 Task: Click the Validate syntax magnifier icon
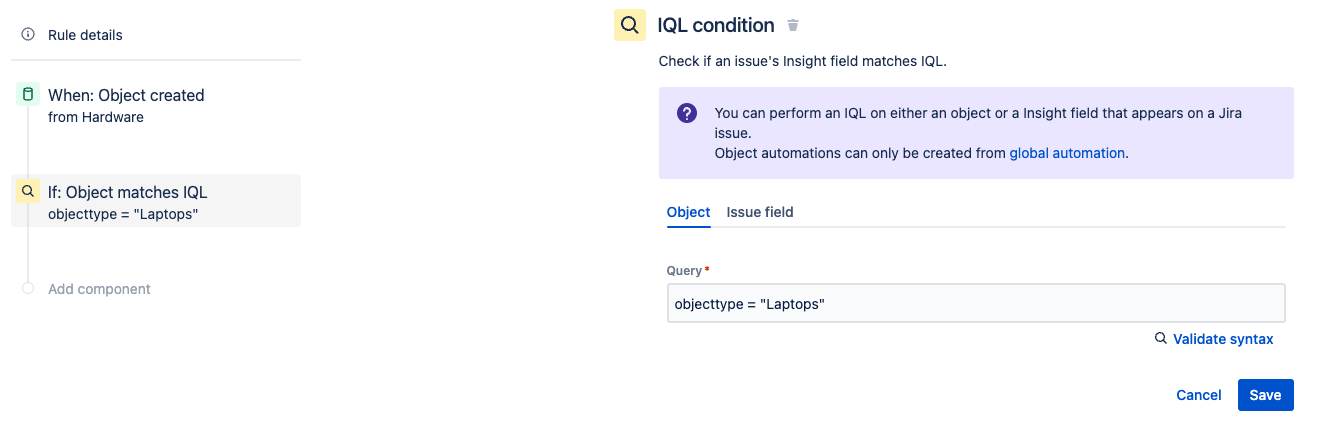[1161, 339]
